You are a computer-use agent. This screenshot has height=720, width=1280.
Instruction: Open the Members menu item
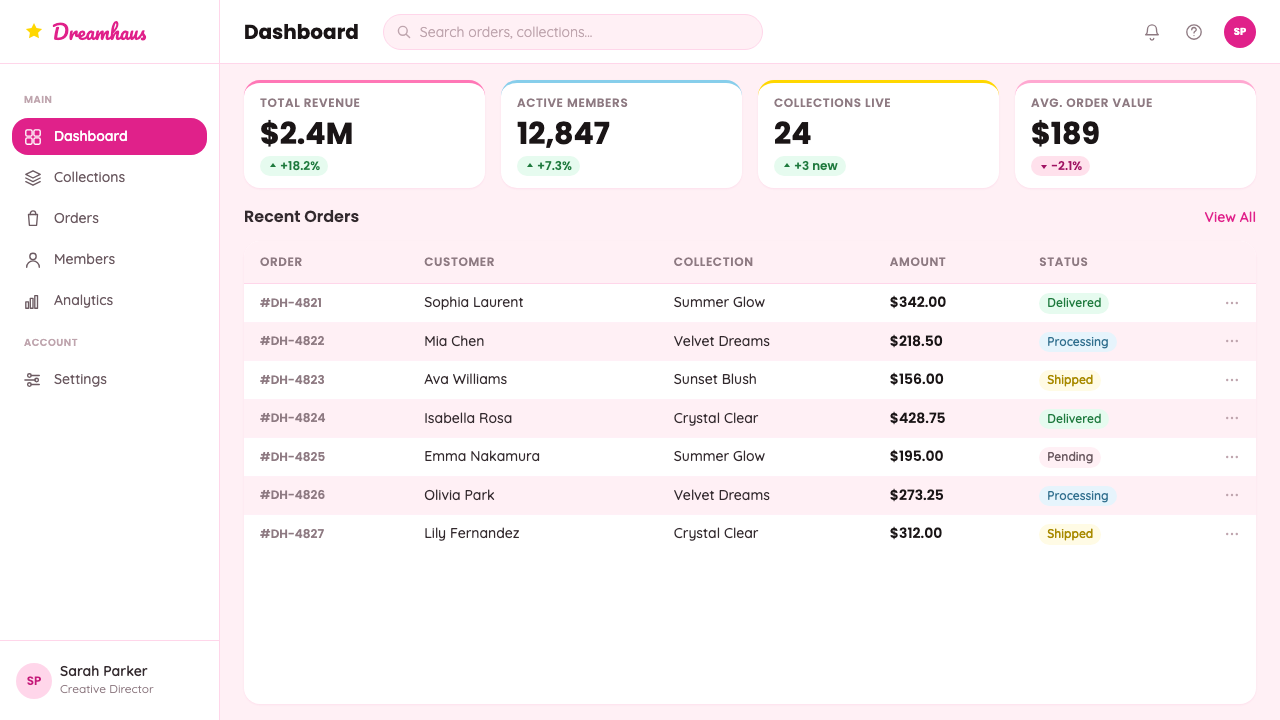109,260
